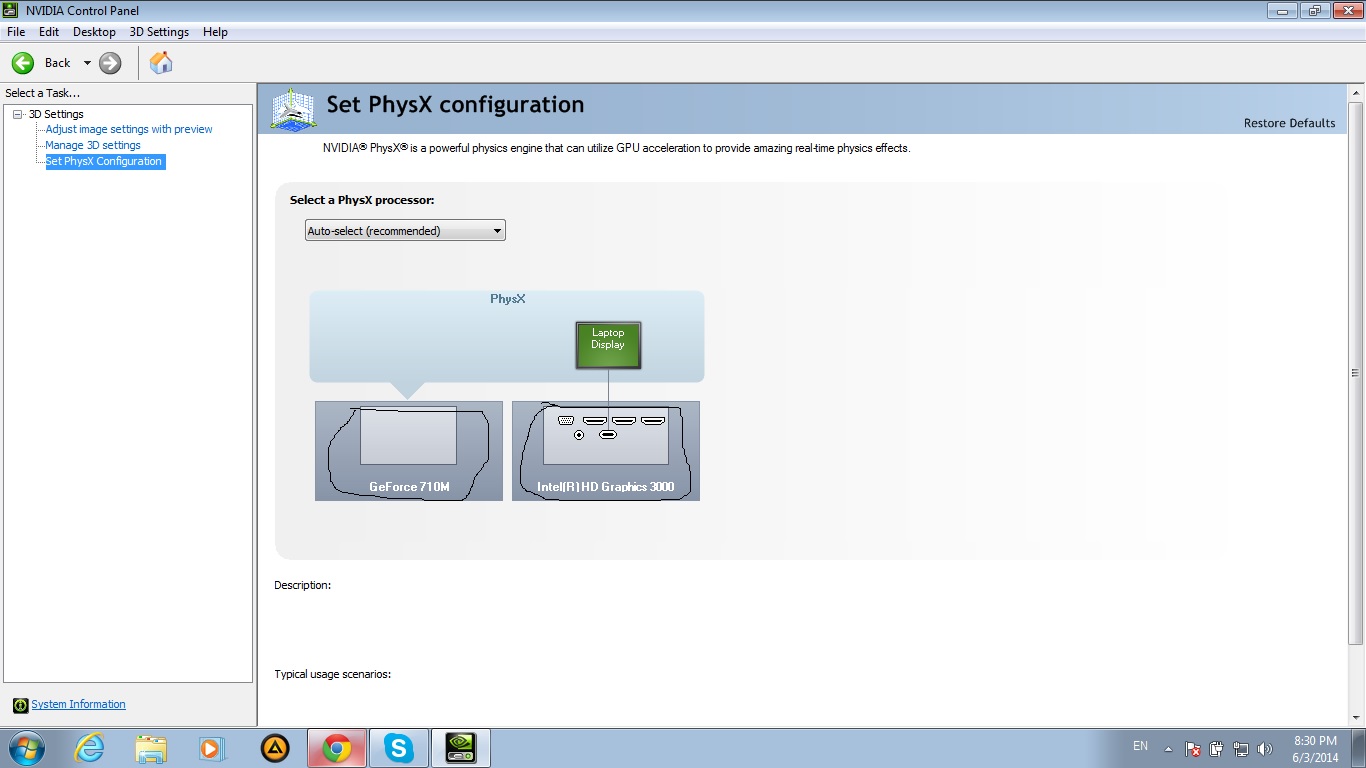Open the Desktop menu
This screenshot has height=768, width=1366.
point(94,32)
